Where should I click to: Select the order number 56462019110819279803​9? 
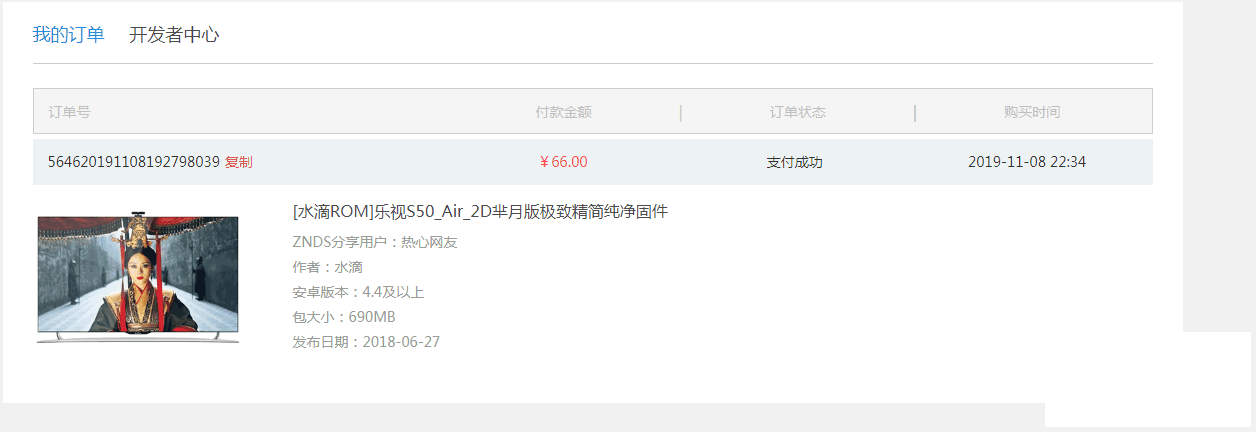tap(134, 162)
